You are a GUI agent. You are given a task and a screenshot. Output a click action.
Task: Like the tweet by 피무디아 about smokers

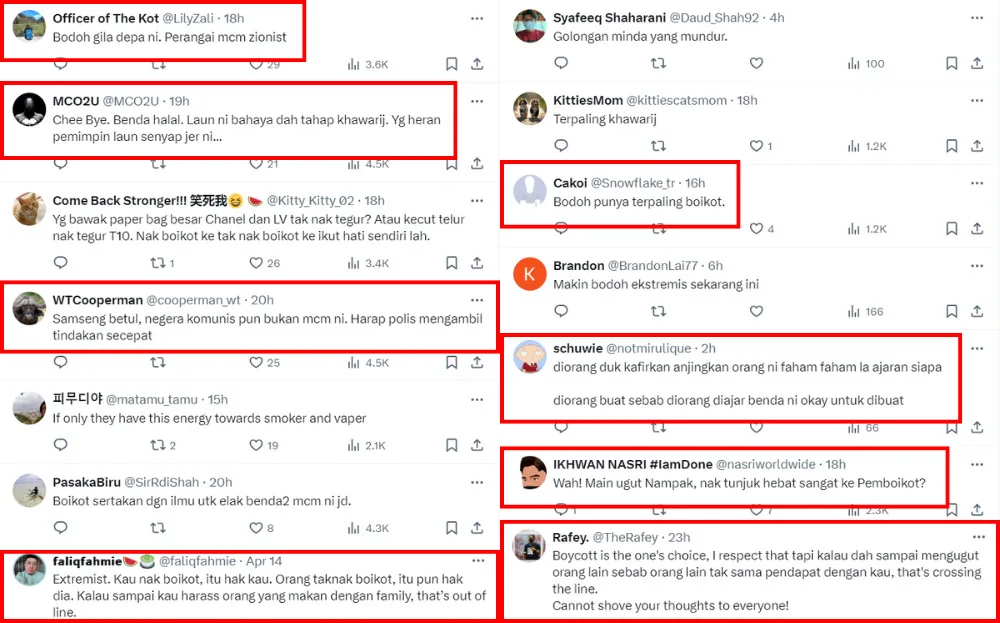click(256, 445)
